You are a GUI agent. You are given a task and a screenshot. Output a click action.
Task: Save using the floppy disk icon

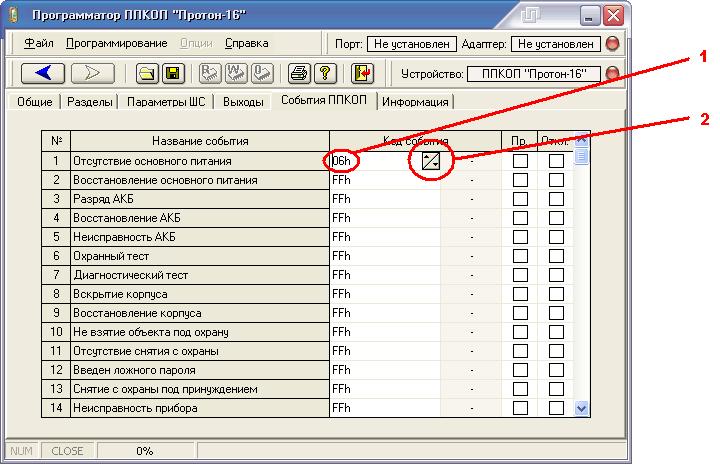[x=173, y=73]
